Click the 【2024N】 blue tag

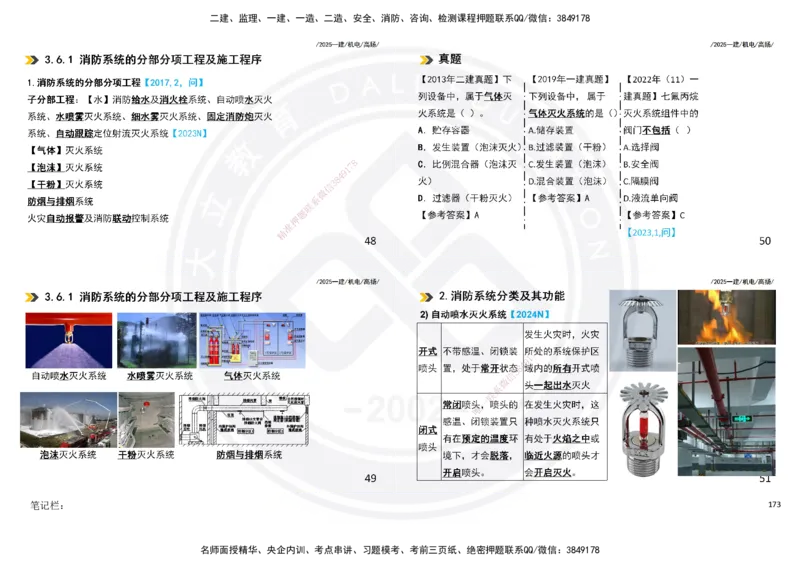click(x=530, y=315)
